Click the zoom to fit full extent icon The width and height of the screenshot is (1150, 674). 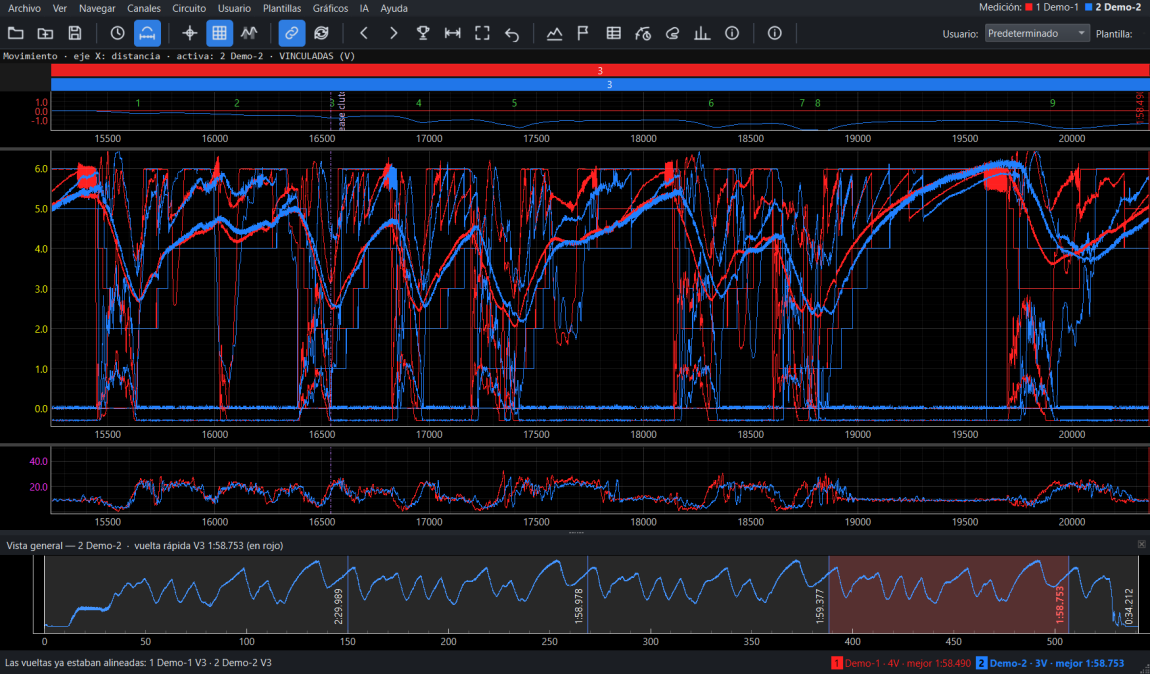(x=482, y=33)
